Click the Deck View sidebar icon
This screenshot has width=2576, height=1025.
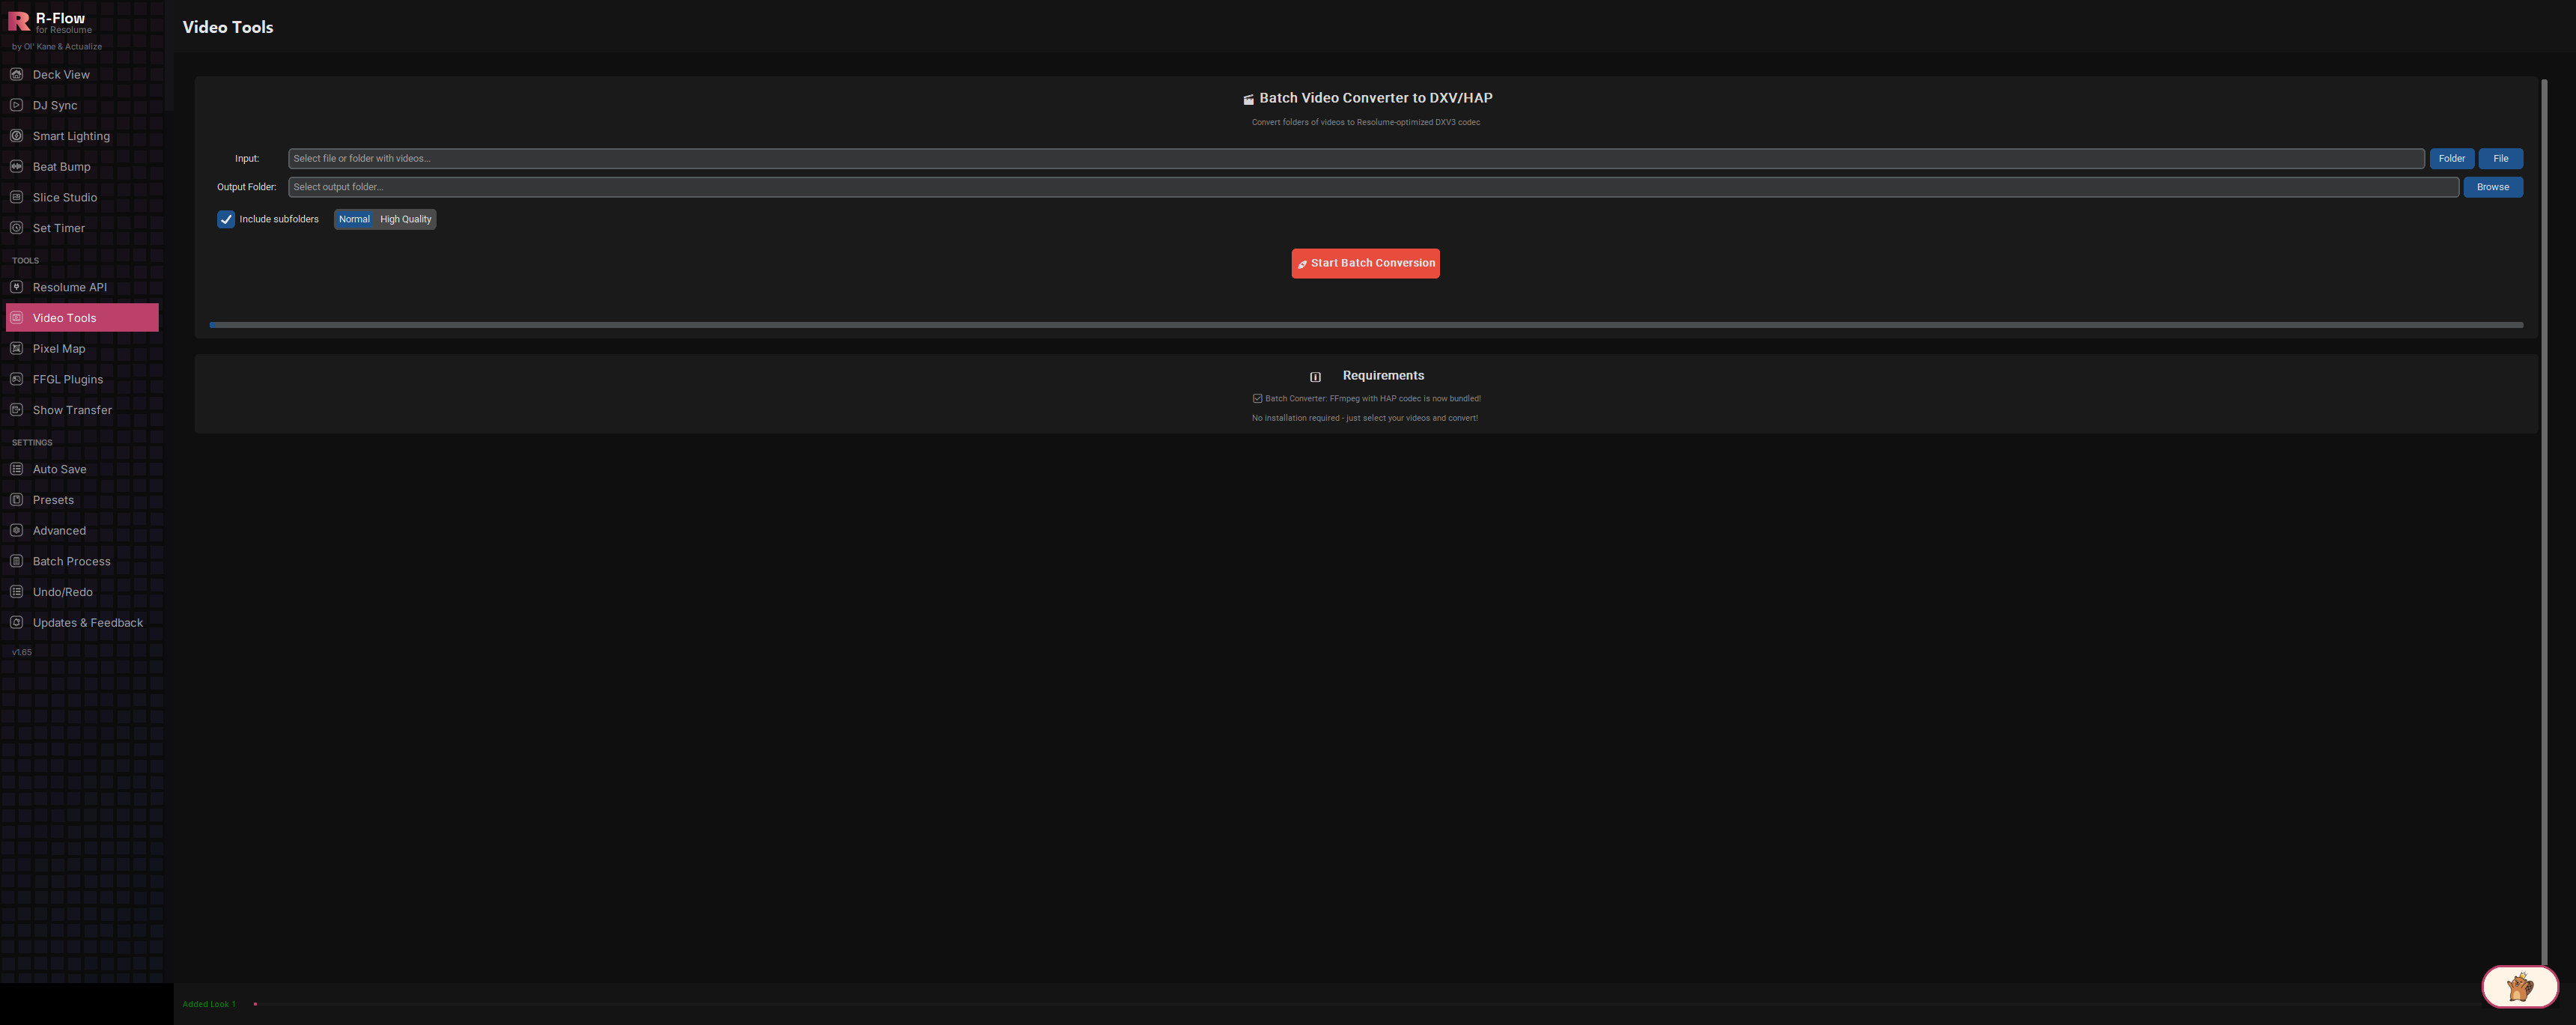[x=16, y=74]
